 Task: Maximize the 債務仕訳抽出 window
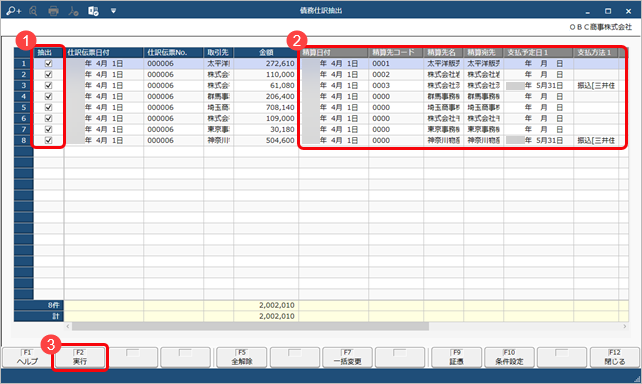[x=608, y=11]
